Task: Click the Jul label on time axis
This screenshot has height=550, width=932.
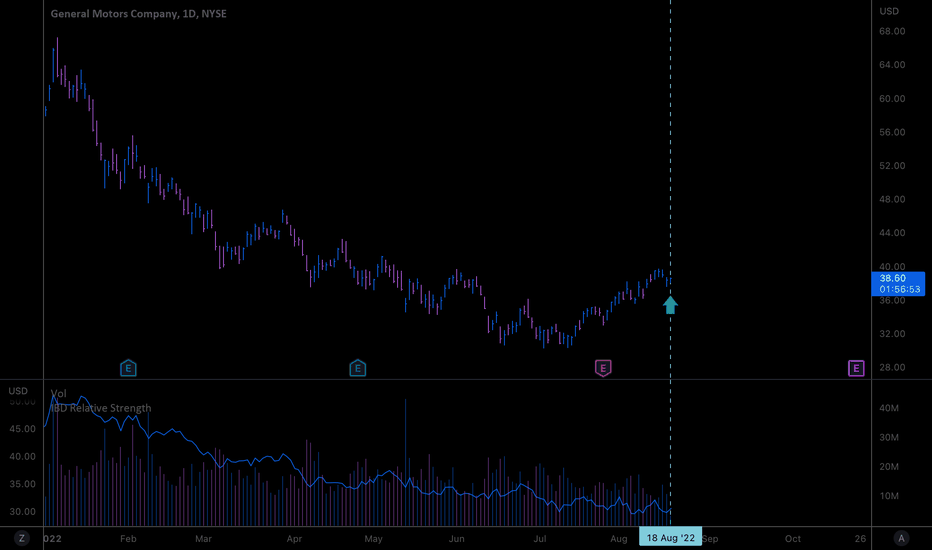Action: (x=540, y=539)
